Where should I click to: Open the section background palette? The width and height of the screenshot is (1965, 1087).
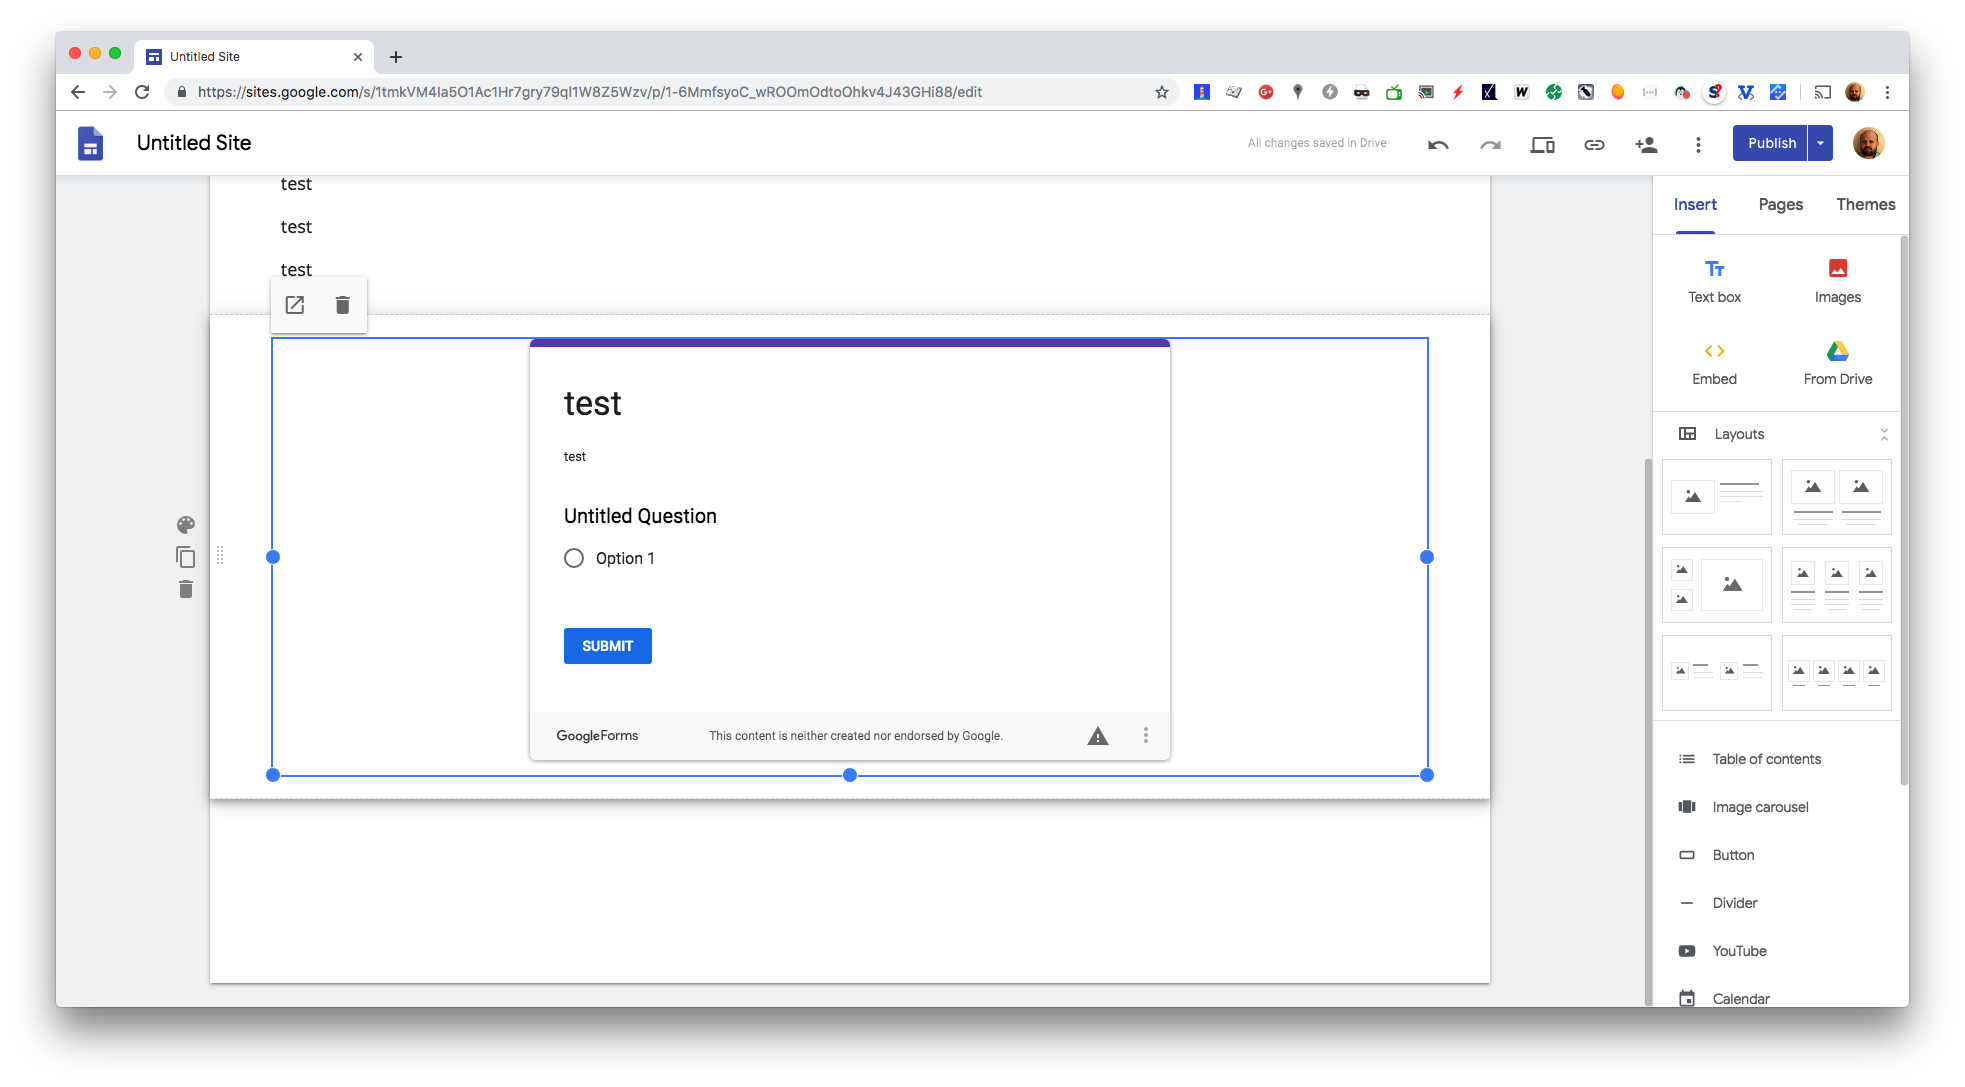[185, 524]
